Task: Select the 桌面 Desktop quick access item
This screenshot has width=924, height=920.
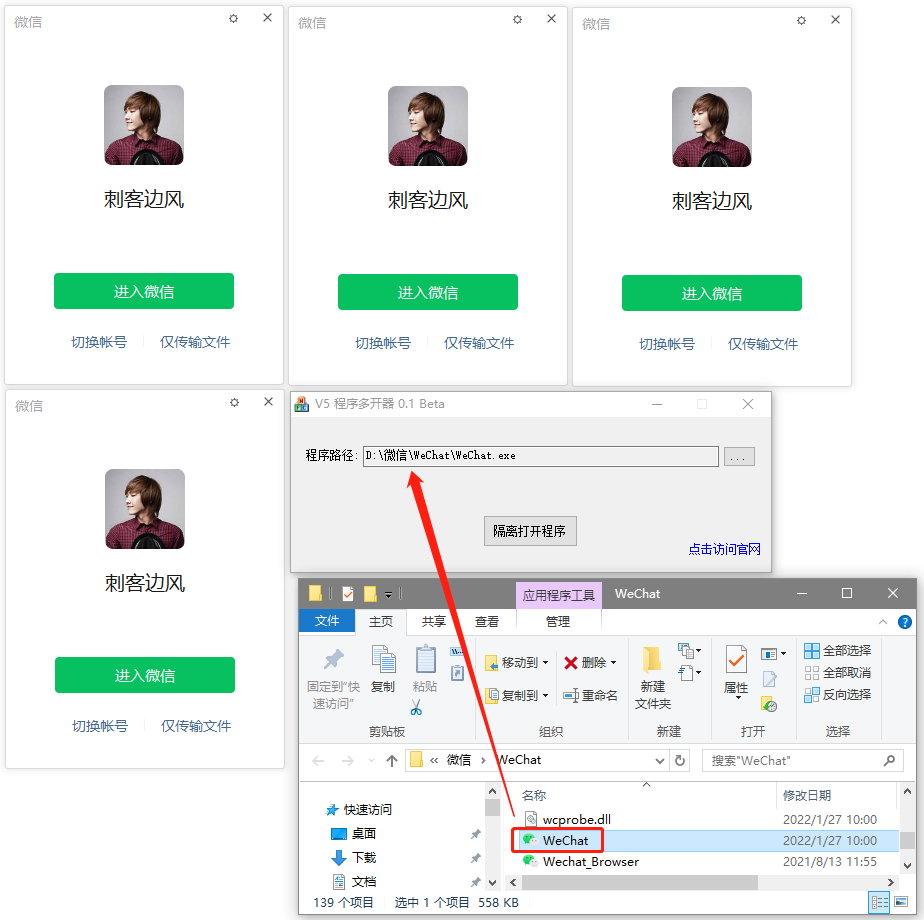Action: click(x=354, y=833)
